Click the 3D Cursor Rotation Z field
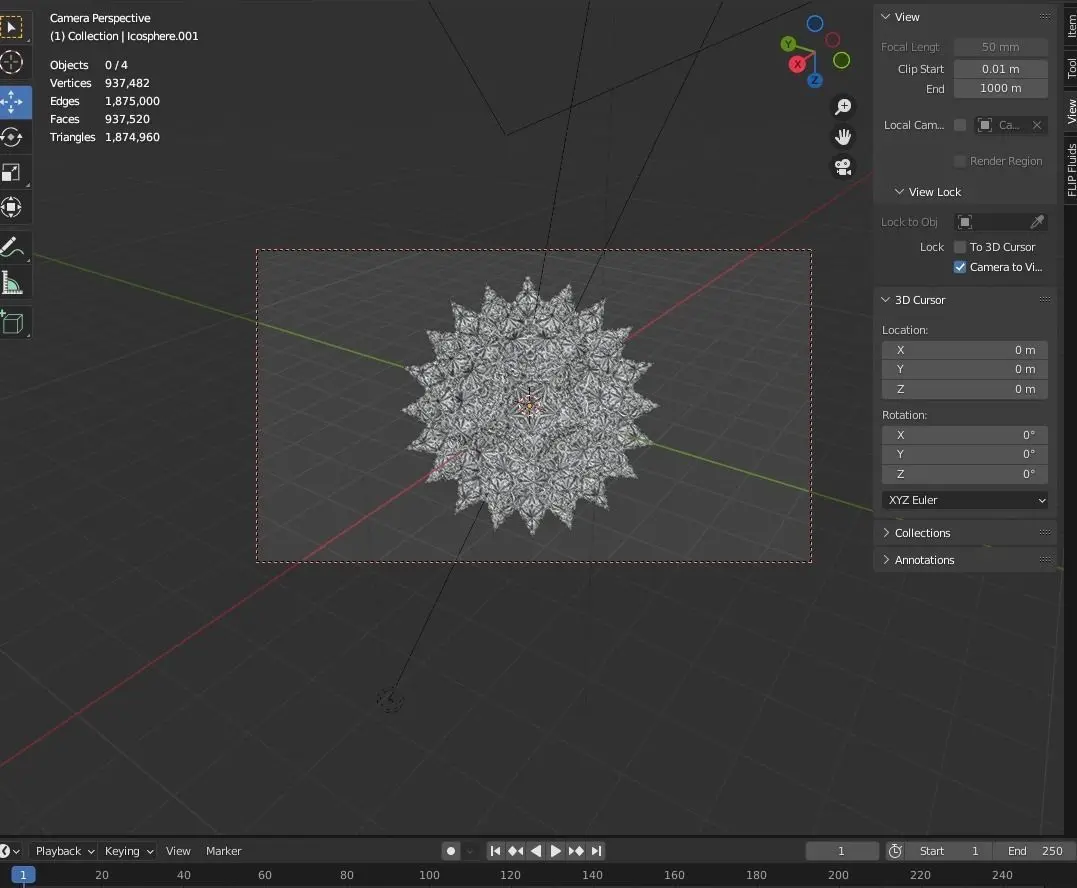Screen dimensions: 1077x888 [x=964, y=474]
